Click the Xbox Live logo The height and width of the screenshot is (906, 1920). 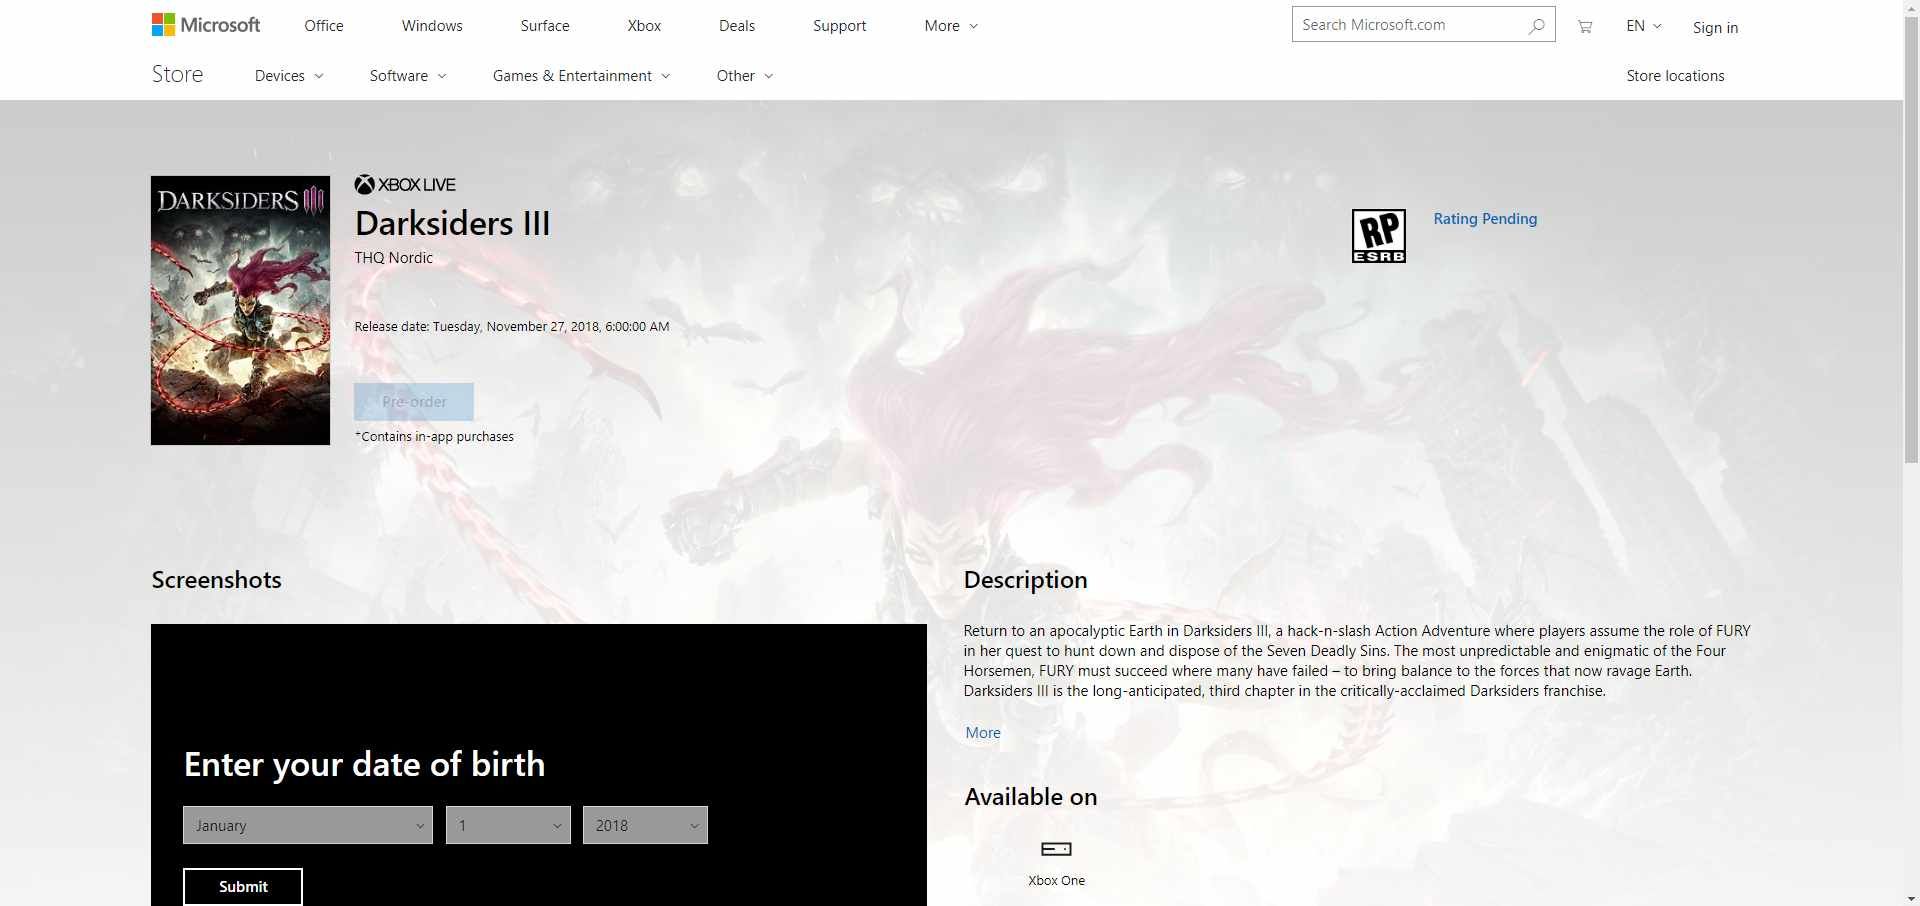point(405,185)
